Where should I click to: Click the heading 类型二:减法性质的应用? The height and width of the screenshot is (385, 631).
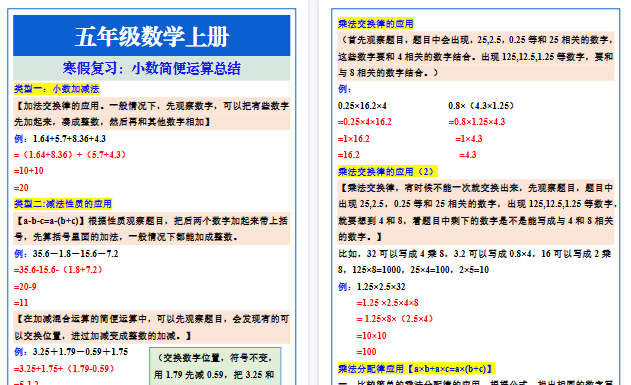tap(63, 204)
